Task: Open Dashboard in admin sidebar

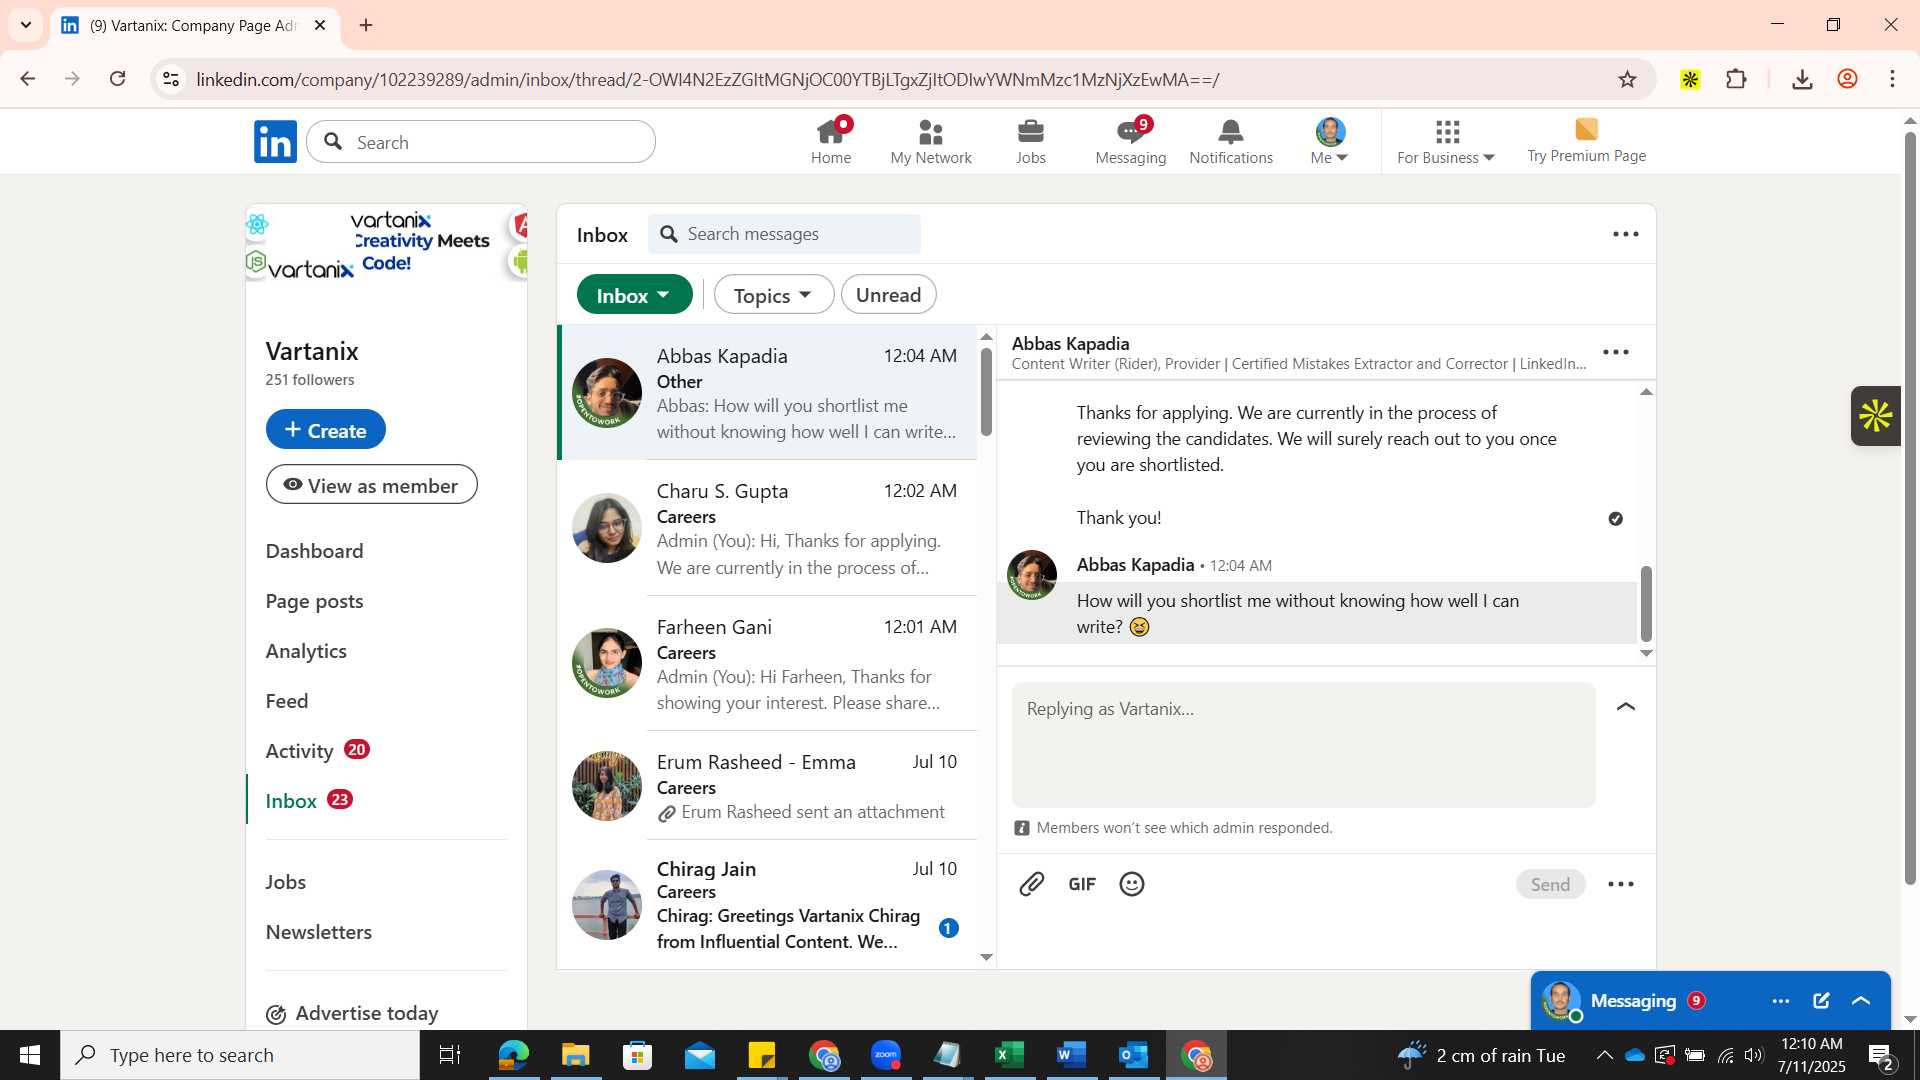Action: (314, 551)
